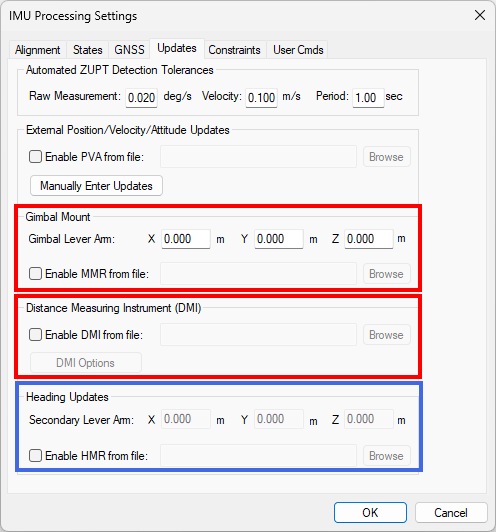This screenshot has width=496, height=532.
Task: Click the Manually Enter Updates button
Action: pos(96,186)
